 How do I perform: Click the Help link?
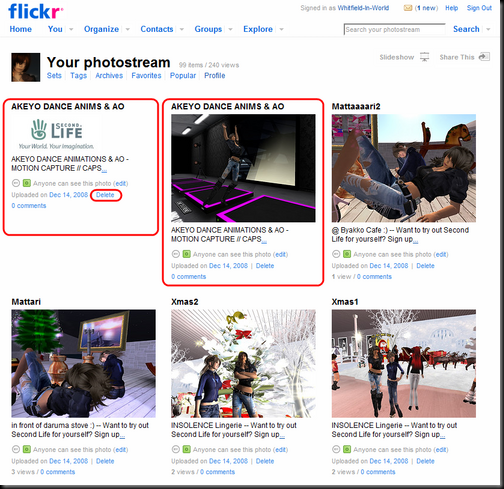click(452, 8)
